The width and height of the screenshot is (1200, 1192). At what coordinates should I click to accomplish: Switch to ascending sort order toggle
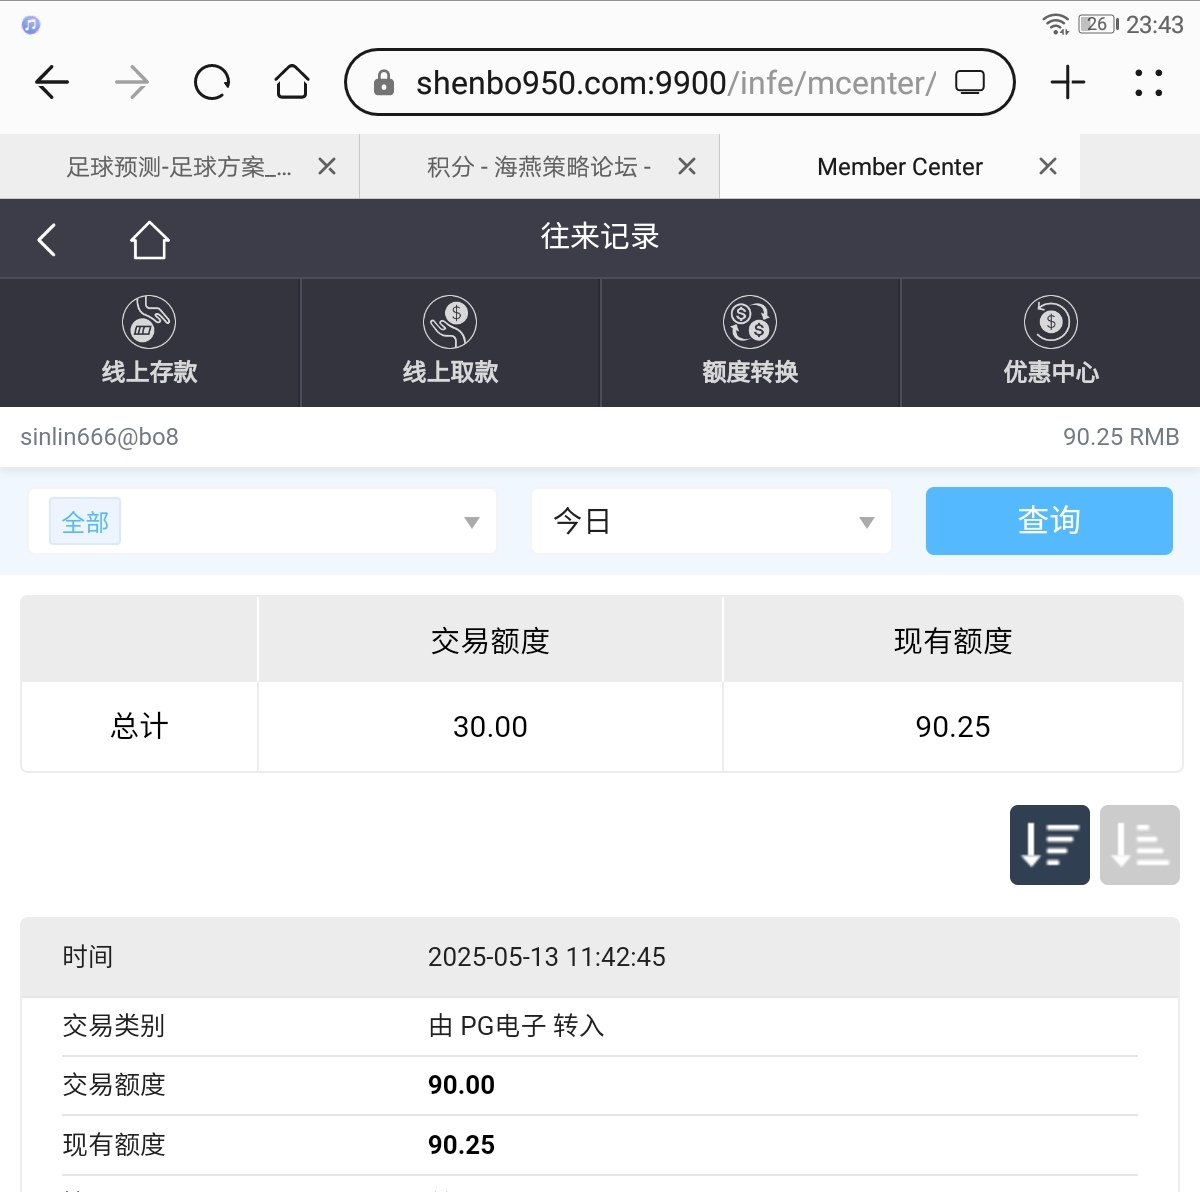[1139, 845]
